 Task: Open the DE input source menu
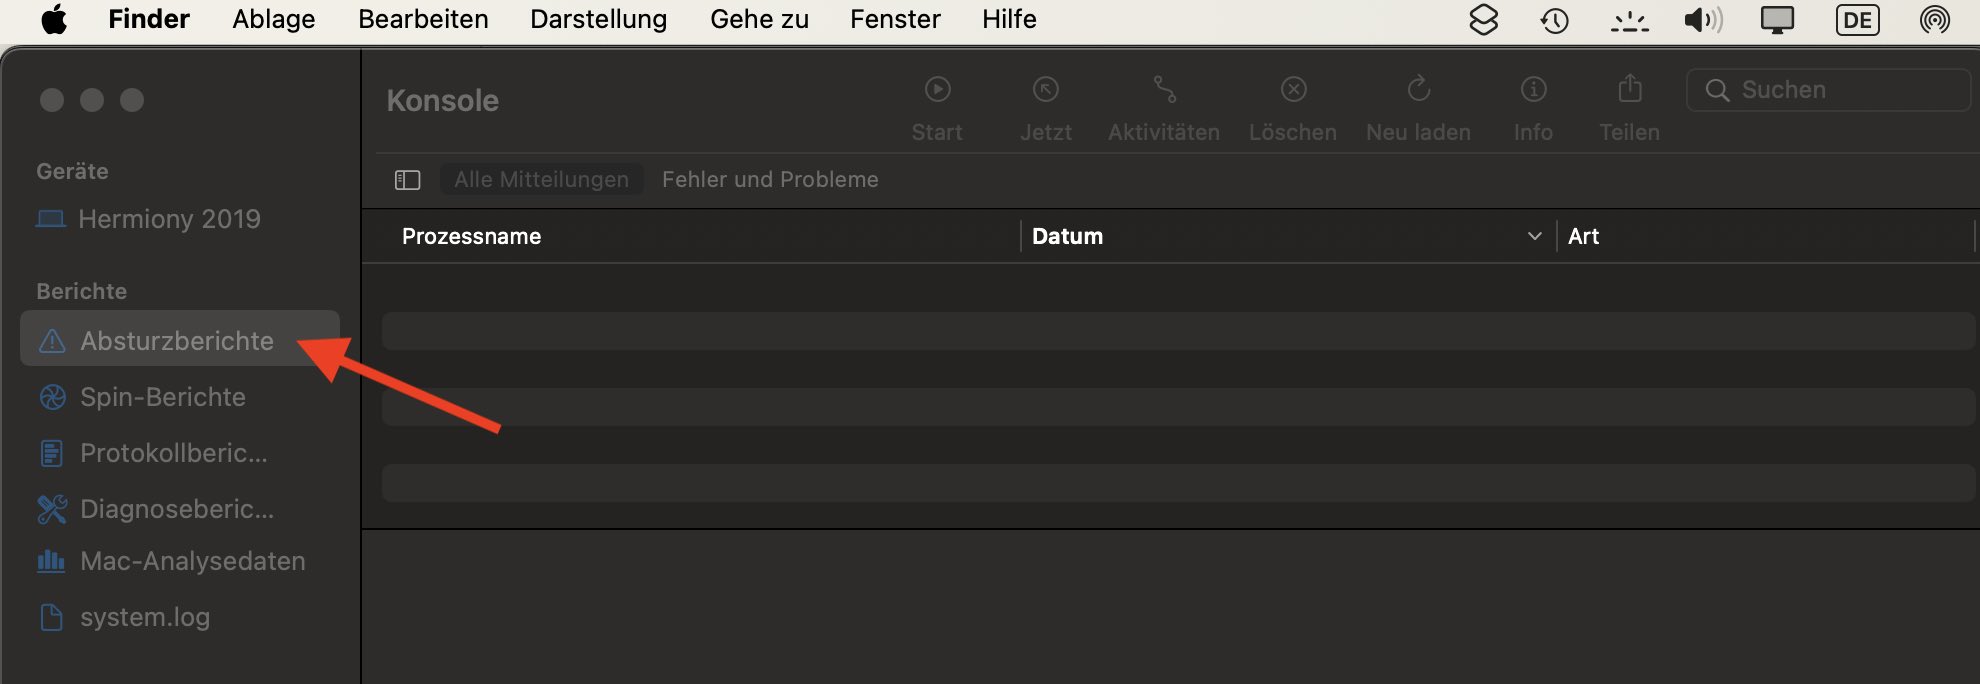[1857, 20]
